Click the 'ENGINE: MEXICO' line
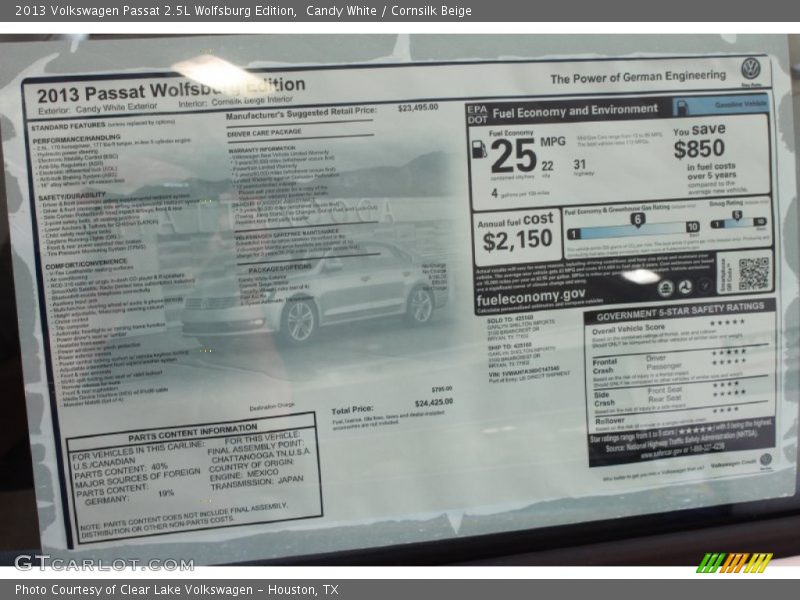The height and width of the screenshot is (600, 800). pyautogui.click(x=244, y=475)
